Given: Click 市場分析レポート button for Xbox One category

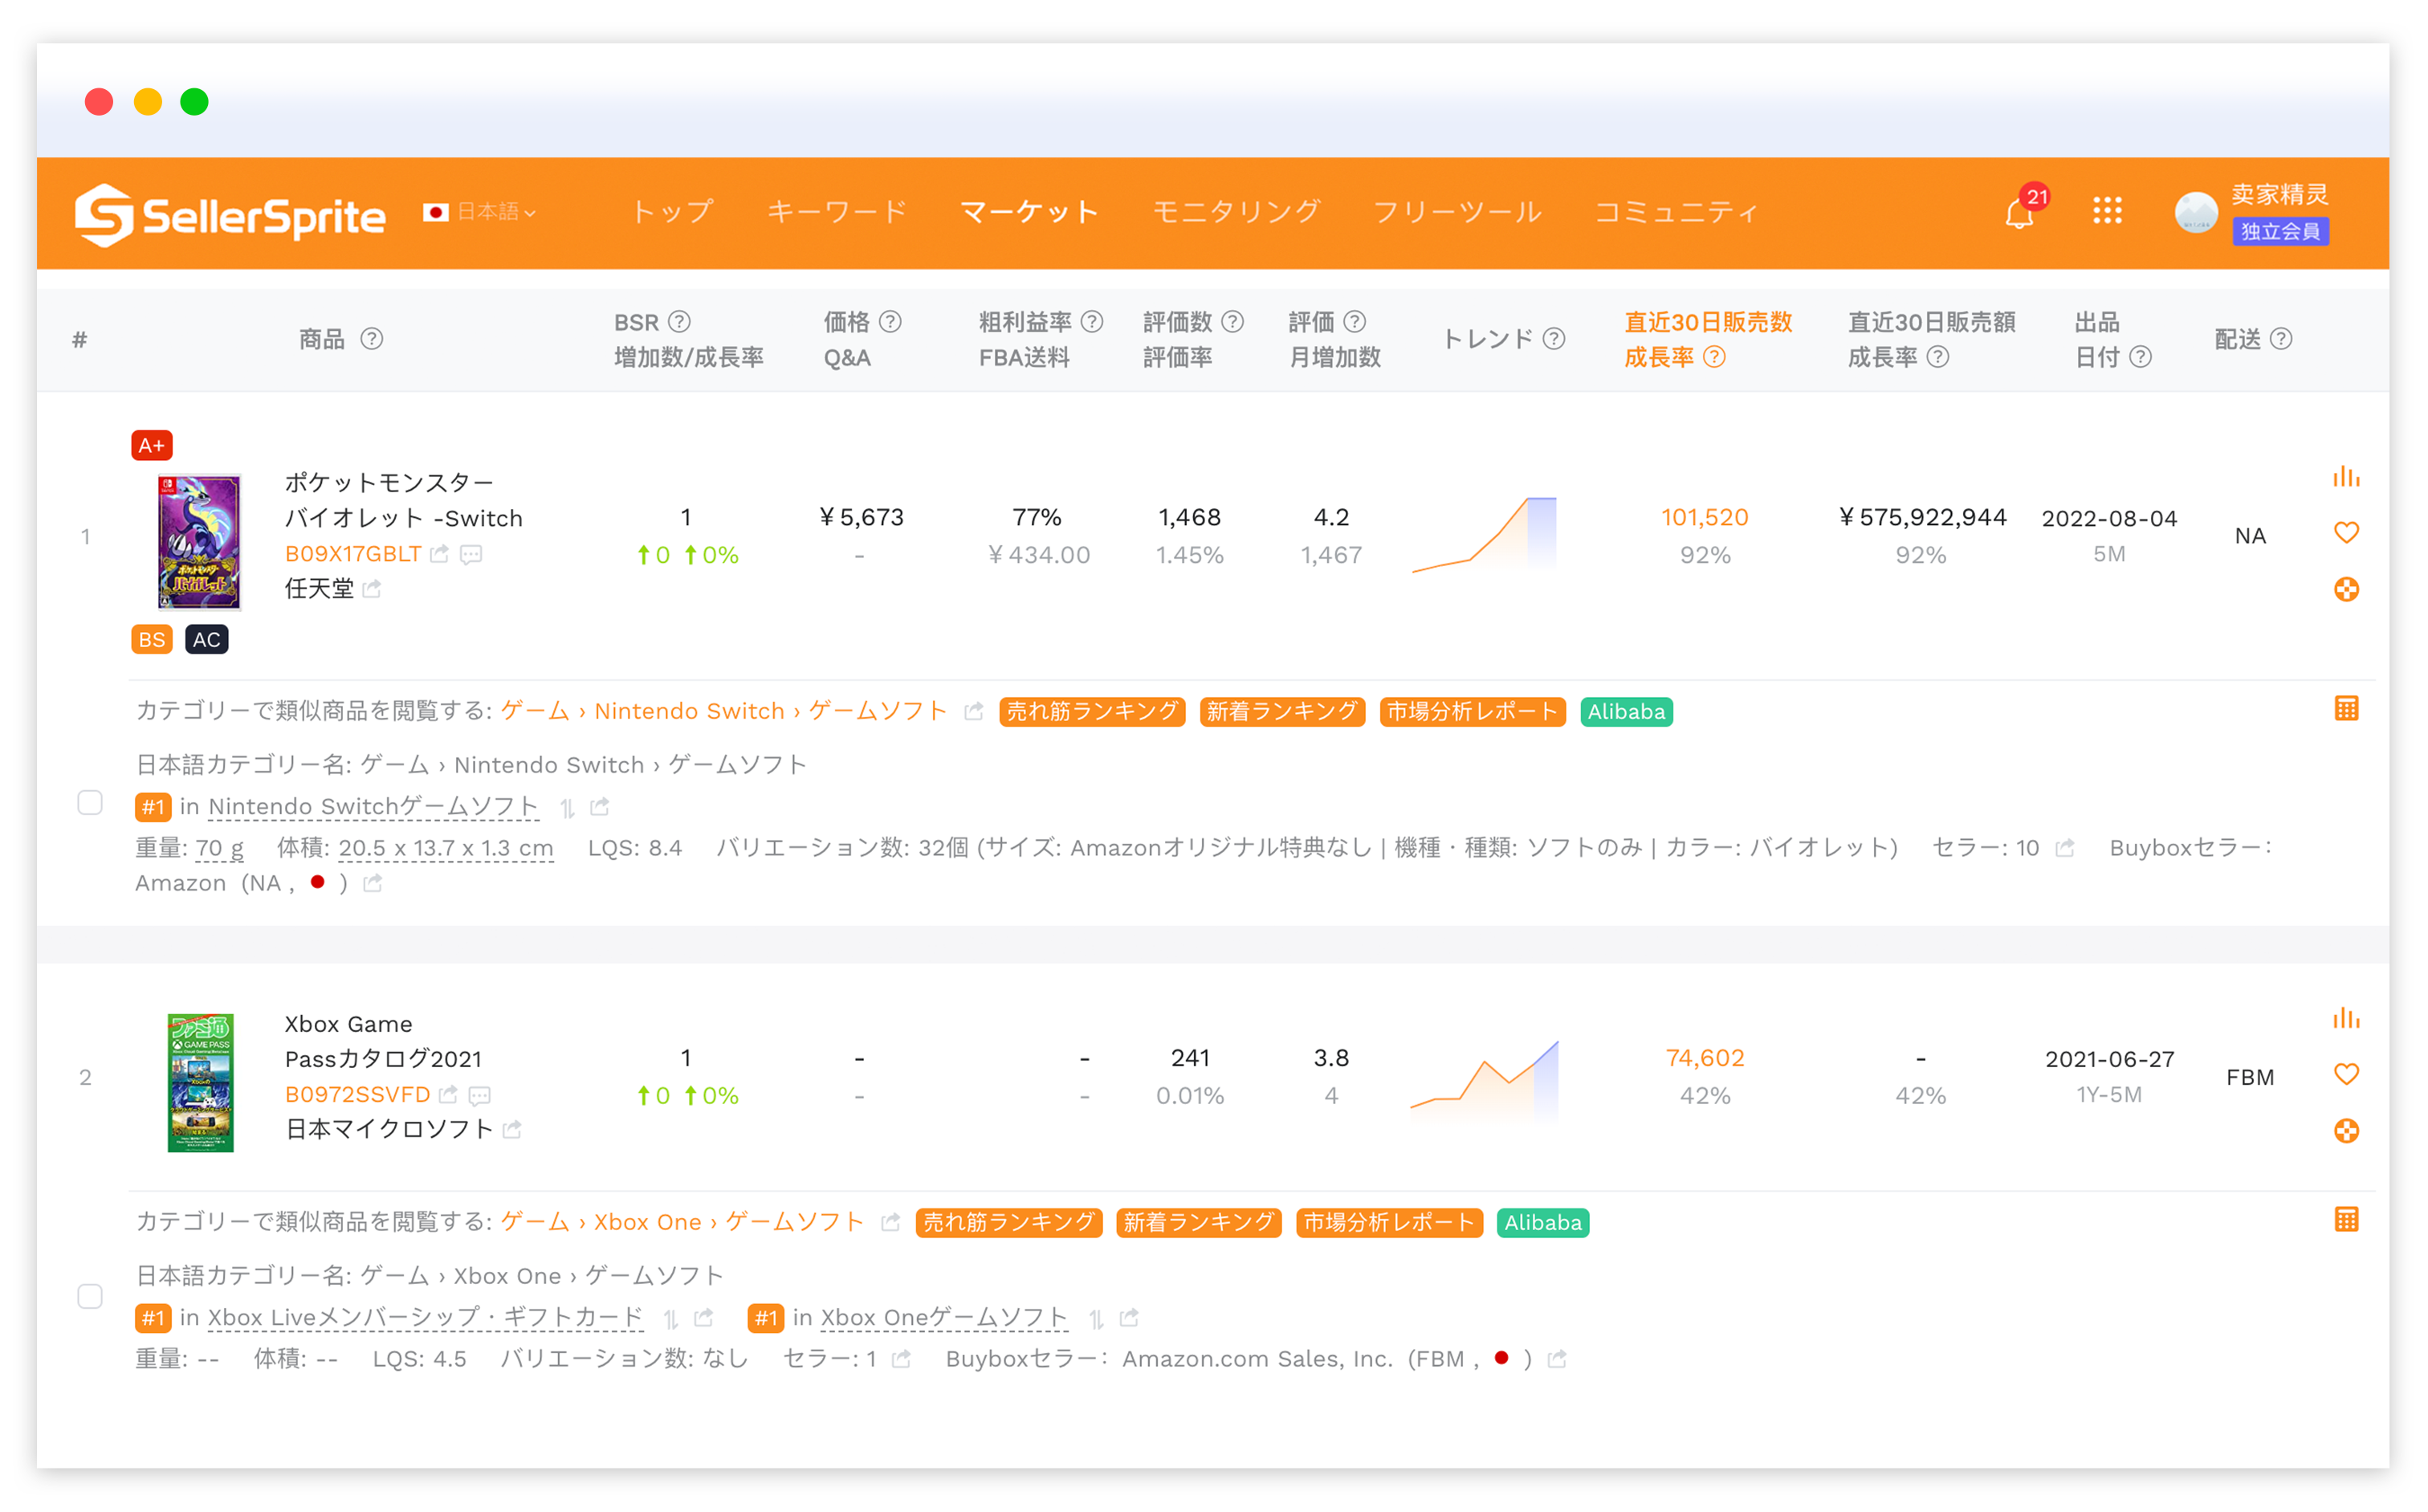Looking at the screenshot, I should [1389, 1223].
